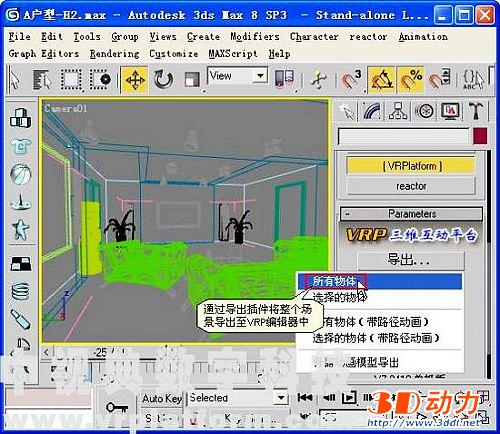The image size is (500, 434).
Task: Click reactor Deforming Mesh Collection icon
Action: (21, 229)
